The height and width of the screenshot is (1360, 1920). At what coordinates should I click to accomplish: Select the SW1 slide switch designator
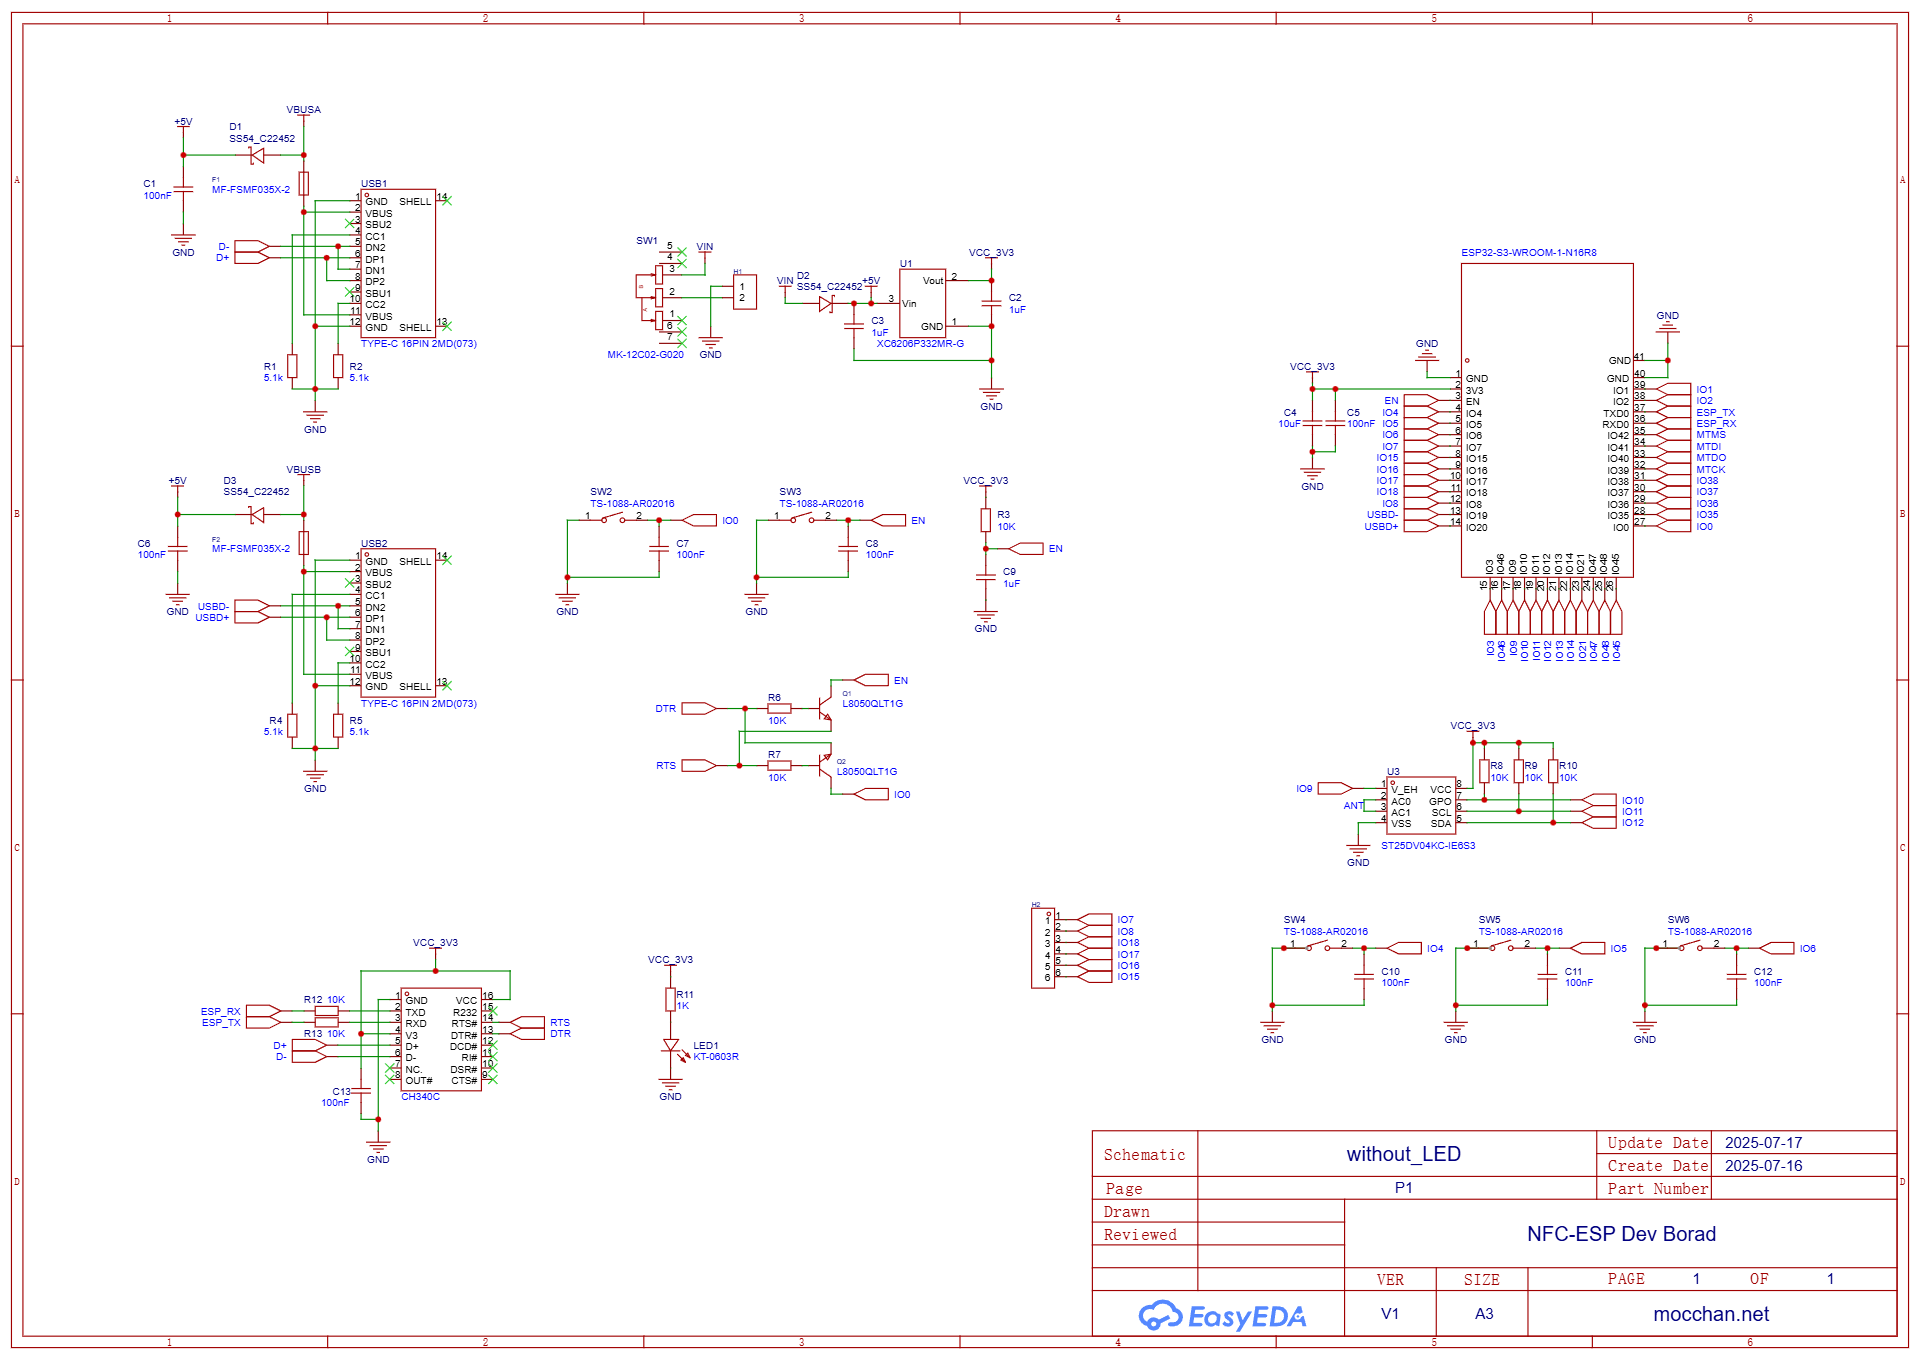pos(647,241)
